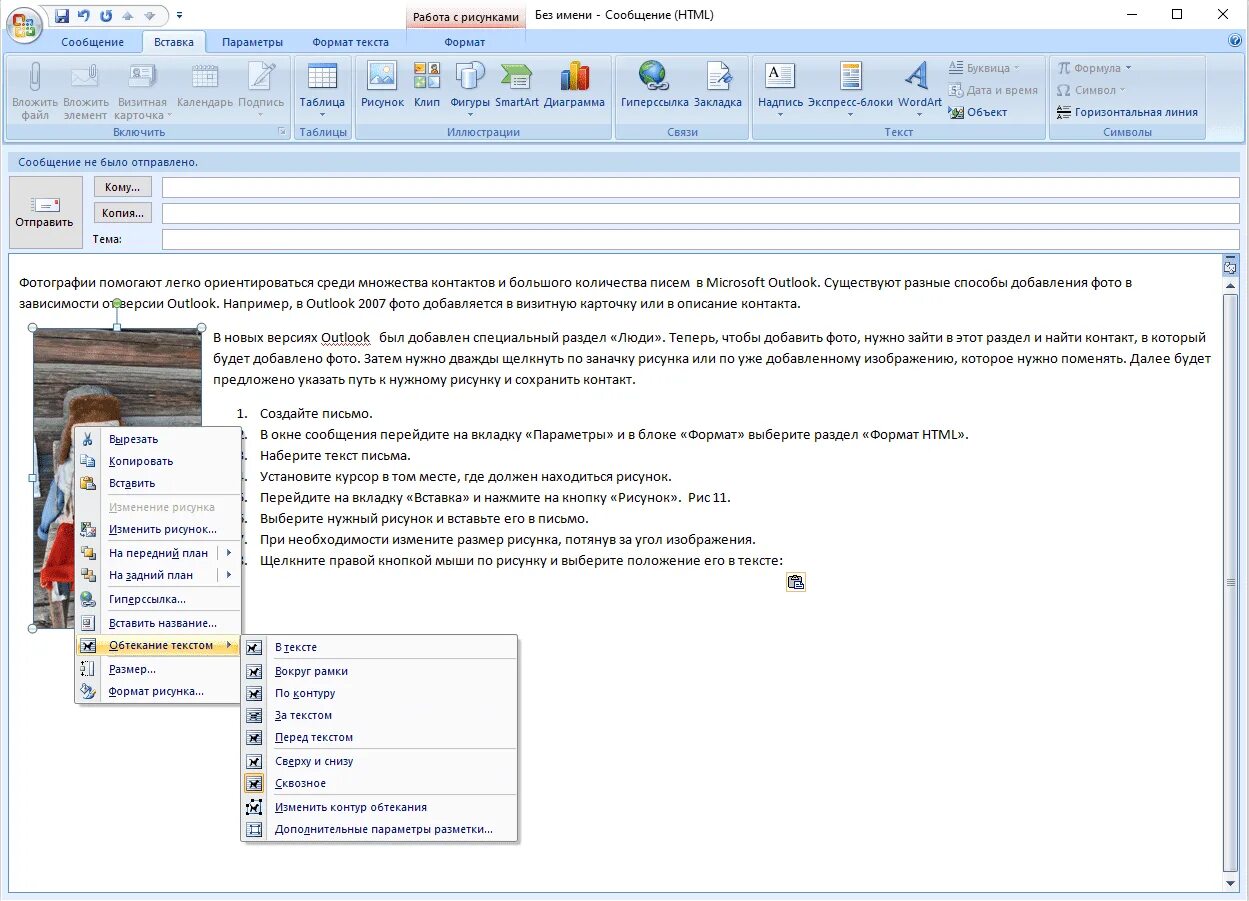
Task: Insert a Диаграмма chart
Action: point(574,85)
